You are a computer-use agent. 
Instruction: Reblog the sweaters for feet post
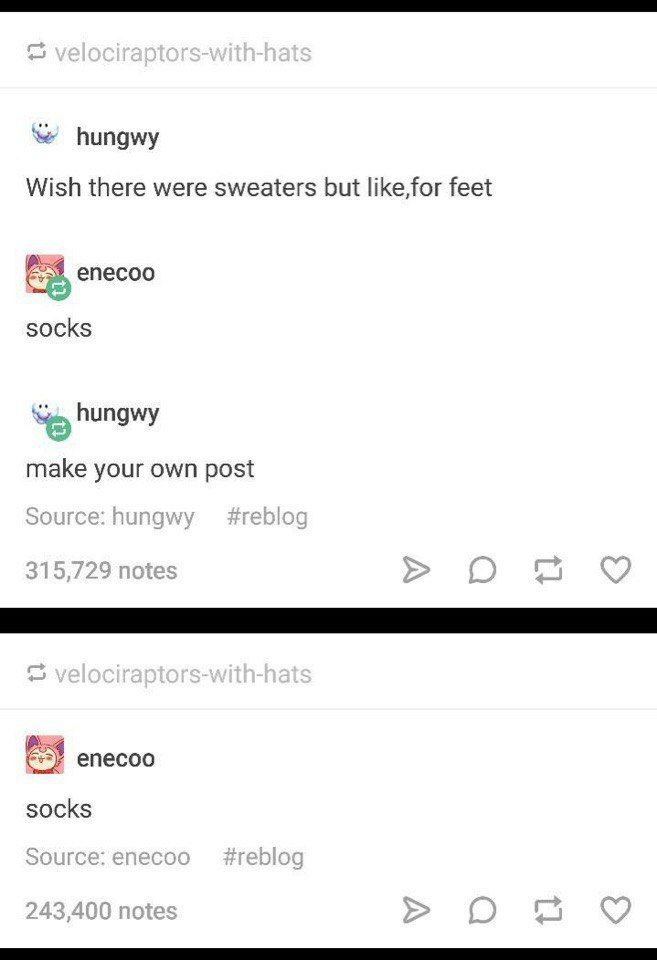coord(548,569)
